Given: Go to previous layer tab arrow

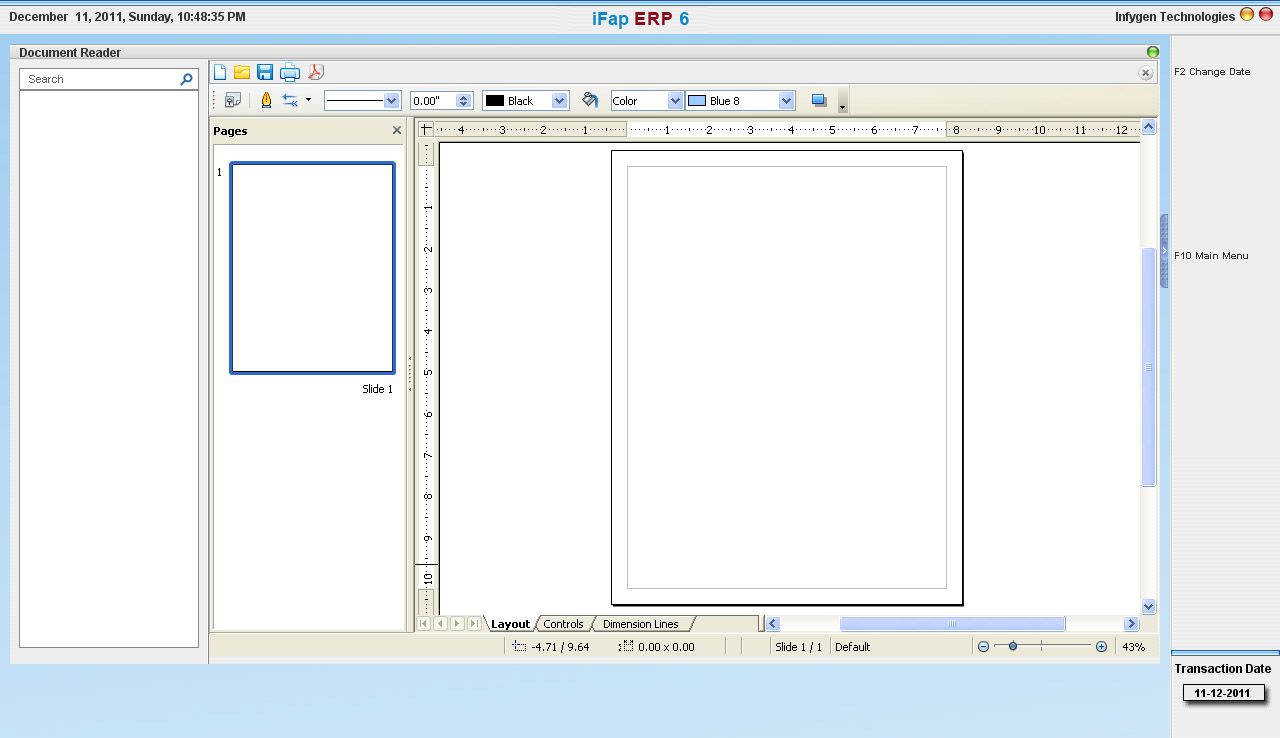Looking at the screenshot, I should [441, 623].
